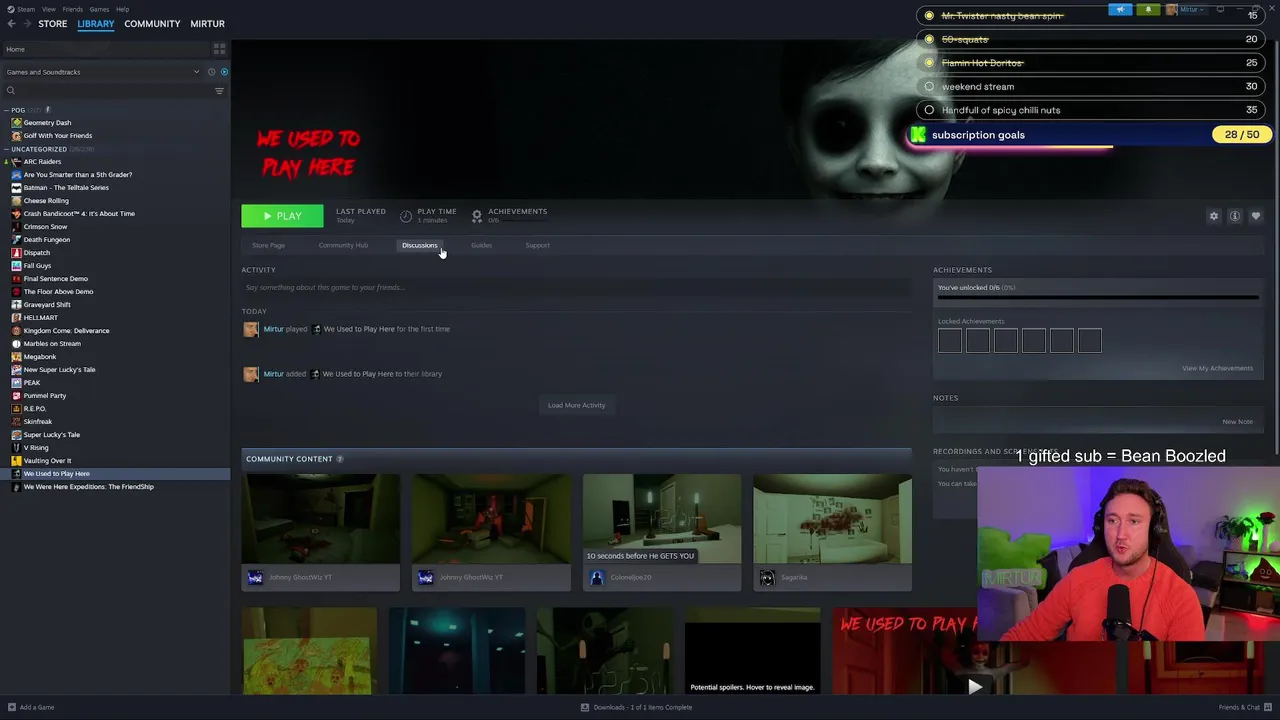Image resolution: width=1280 pixels, height=720 pixels.
Task: Reveal the potential spoilers image
Action: (752, 651)
